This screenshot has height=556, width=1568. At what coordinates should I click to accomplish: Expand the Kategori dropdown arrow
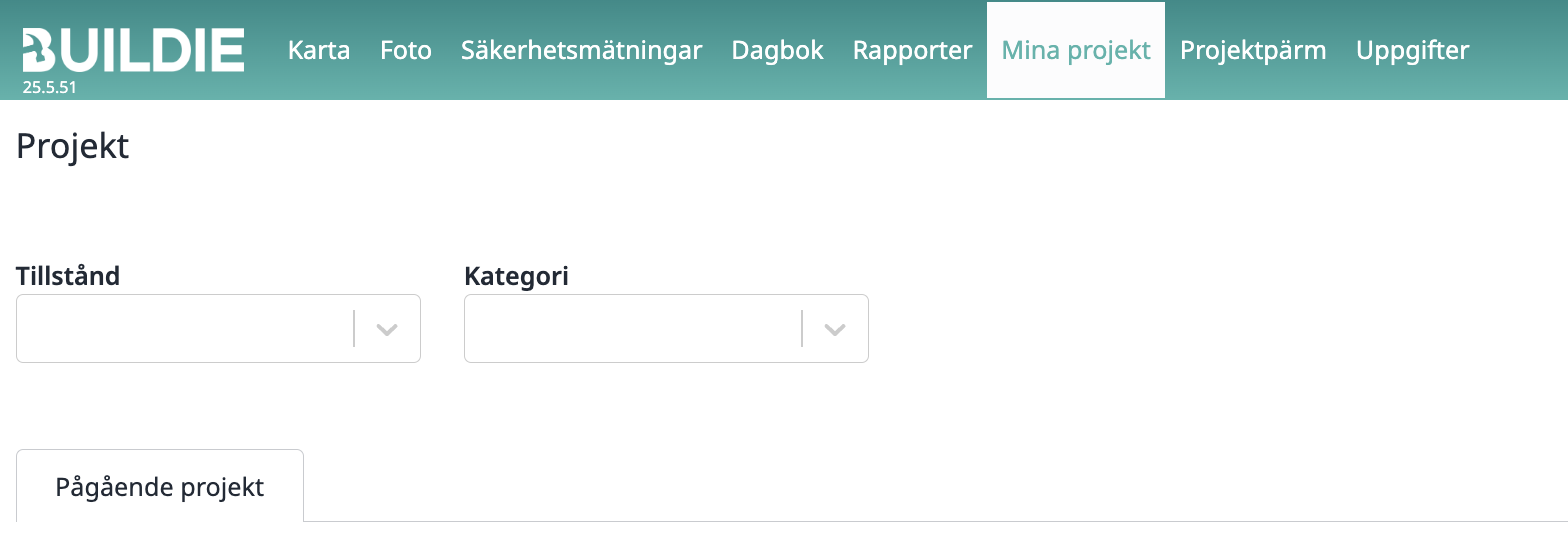coord(835,329)
